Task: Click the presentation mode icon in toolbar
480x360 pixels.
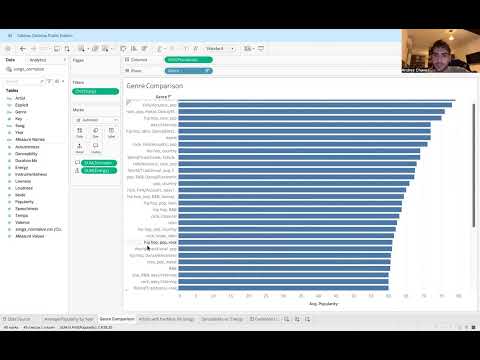Action: click(261, 49)
